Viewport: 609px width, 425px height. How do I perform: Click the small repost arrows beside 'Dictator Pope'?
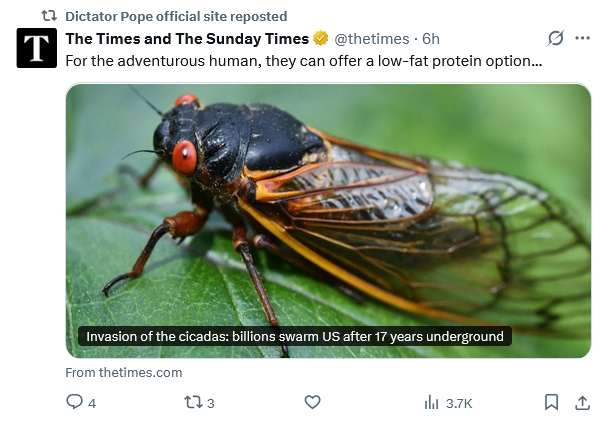(49, 16)
